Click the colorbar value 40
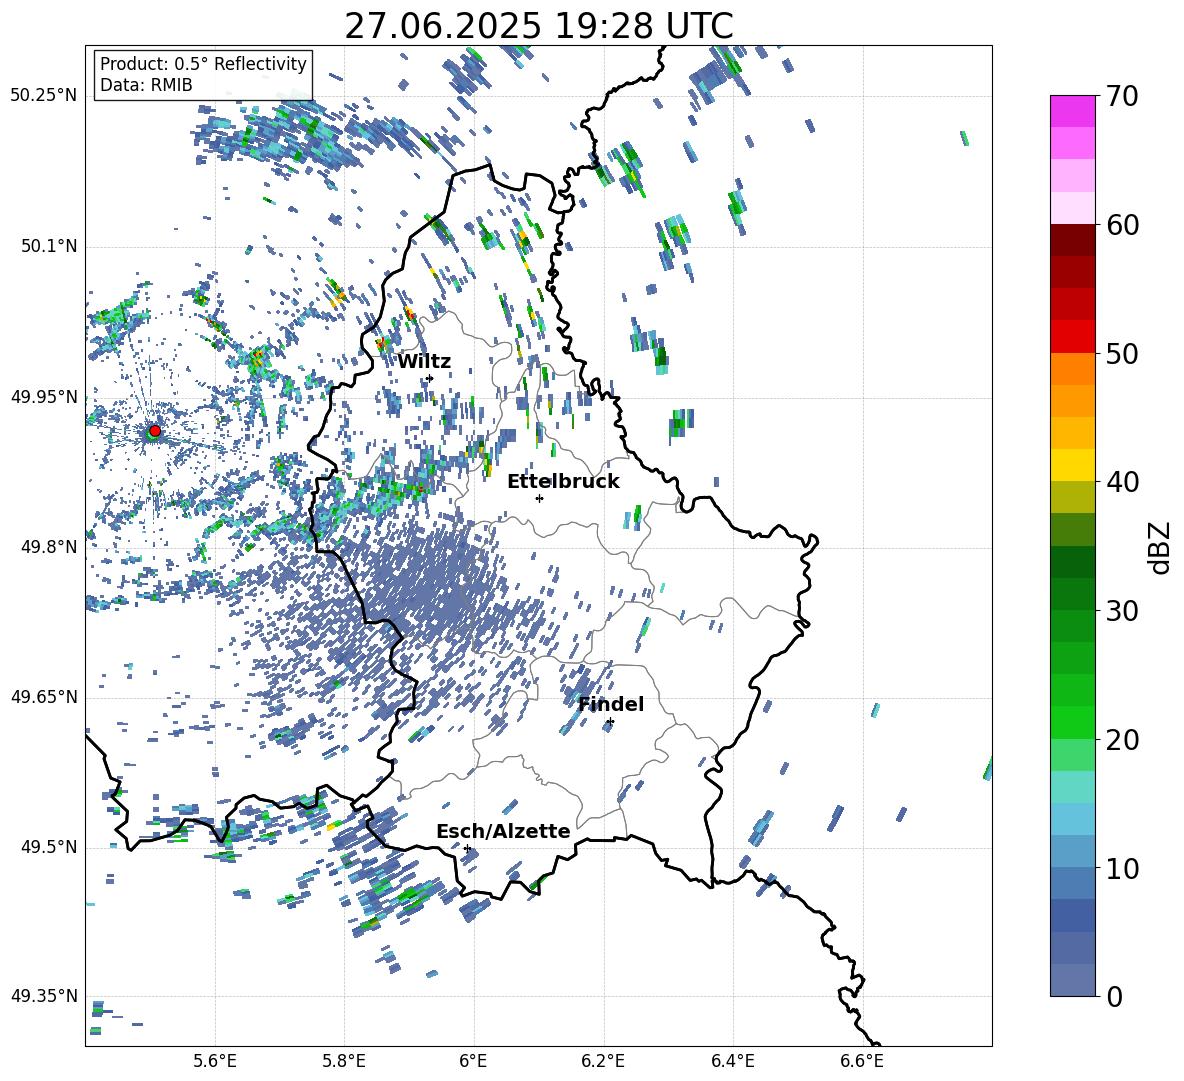Screen dimensions: 1184x1081 tap(1122, 482)
